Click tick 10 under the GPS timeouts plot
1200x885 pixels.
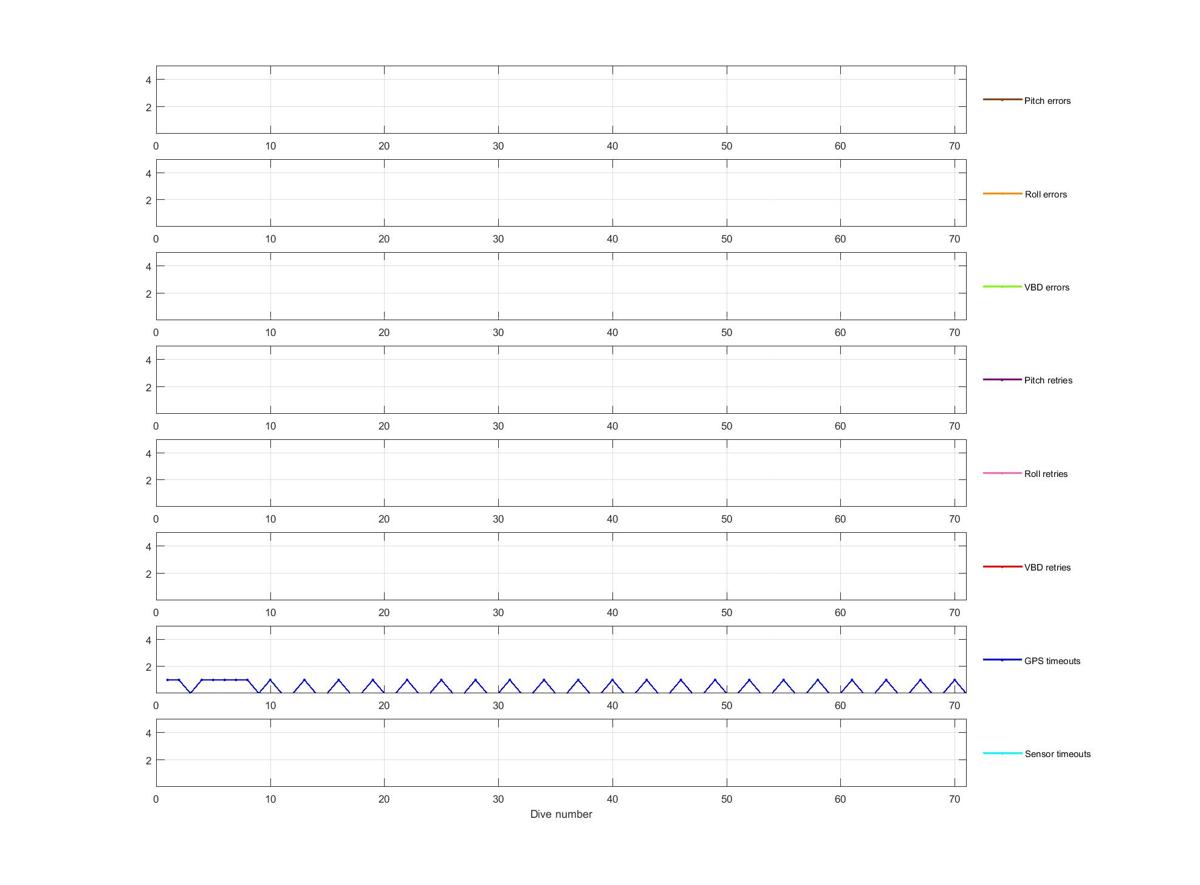(270, 706)
